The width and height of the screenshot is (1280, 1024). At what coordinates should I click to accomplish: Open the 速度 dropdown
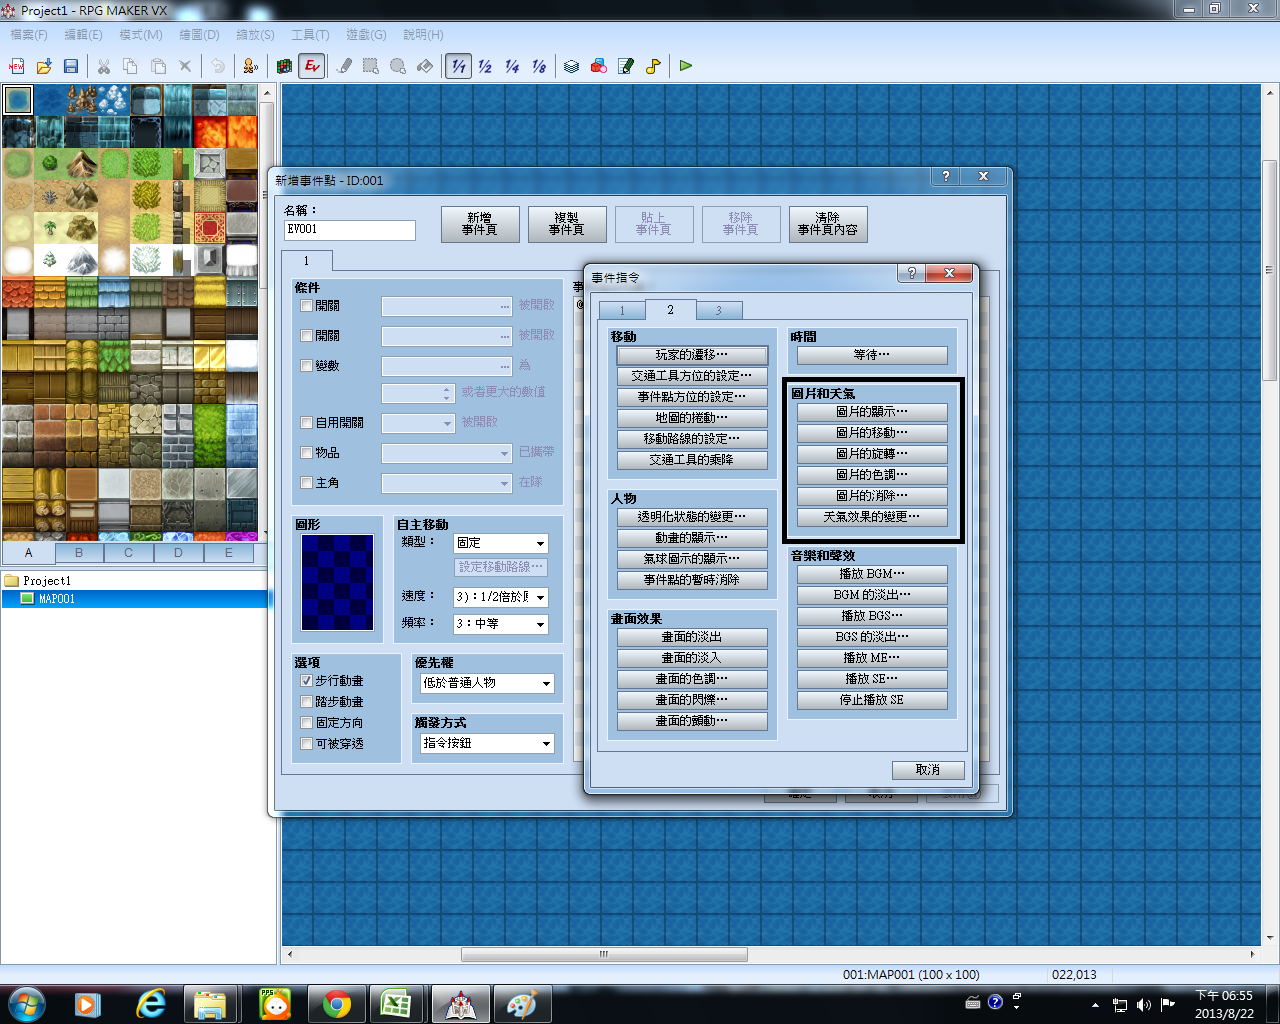tap(501, 597)
